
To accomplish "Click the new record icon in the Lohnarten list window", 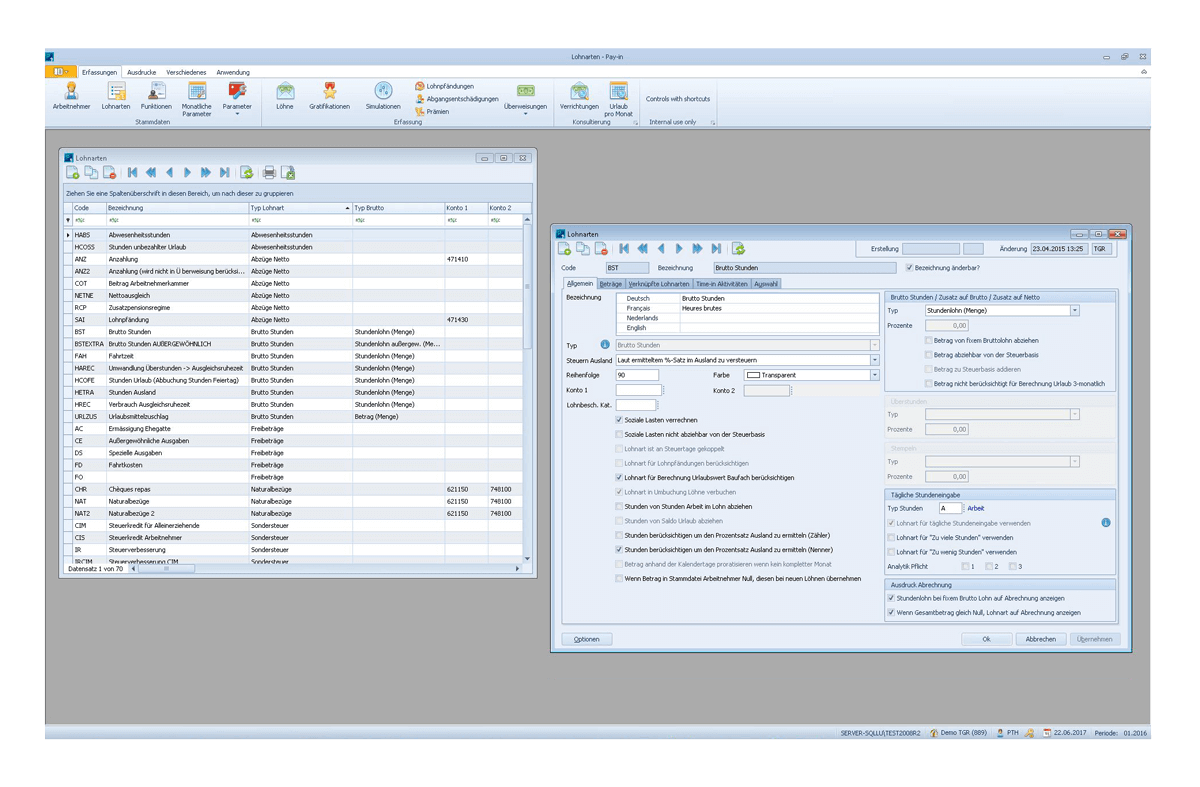I will click(73, 173).
